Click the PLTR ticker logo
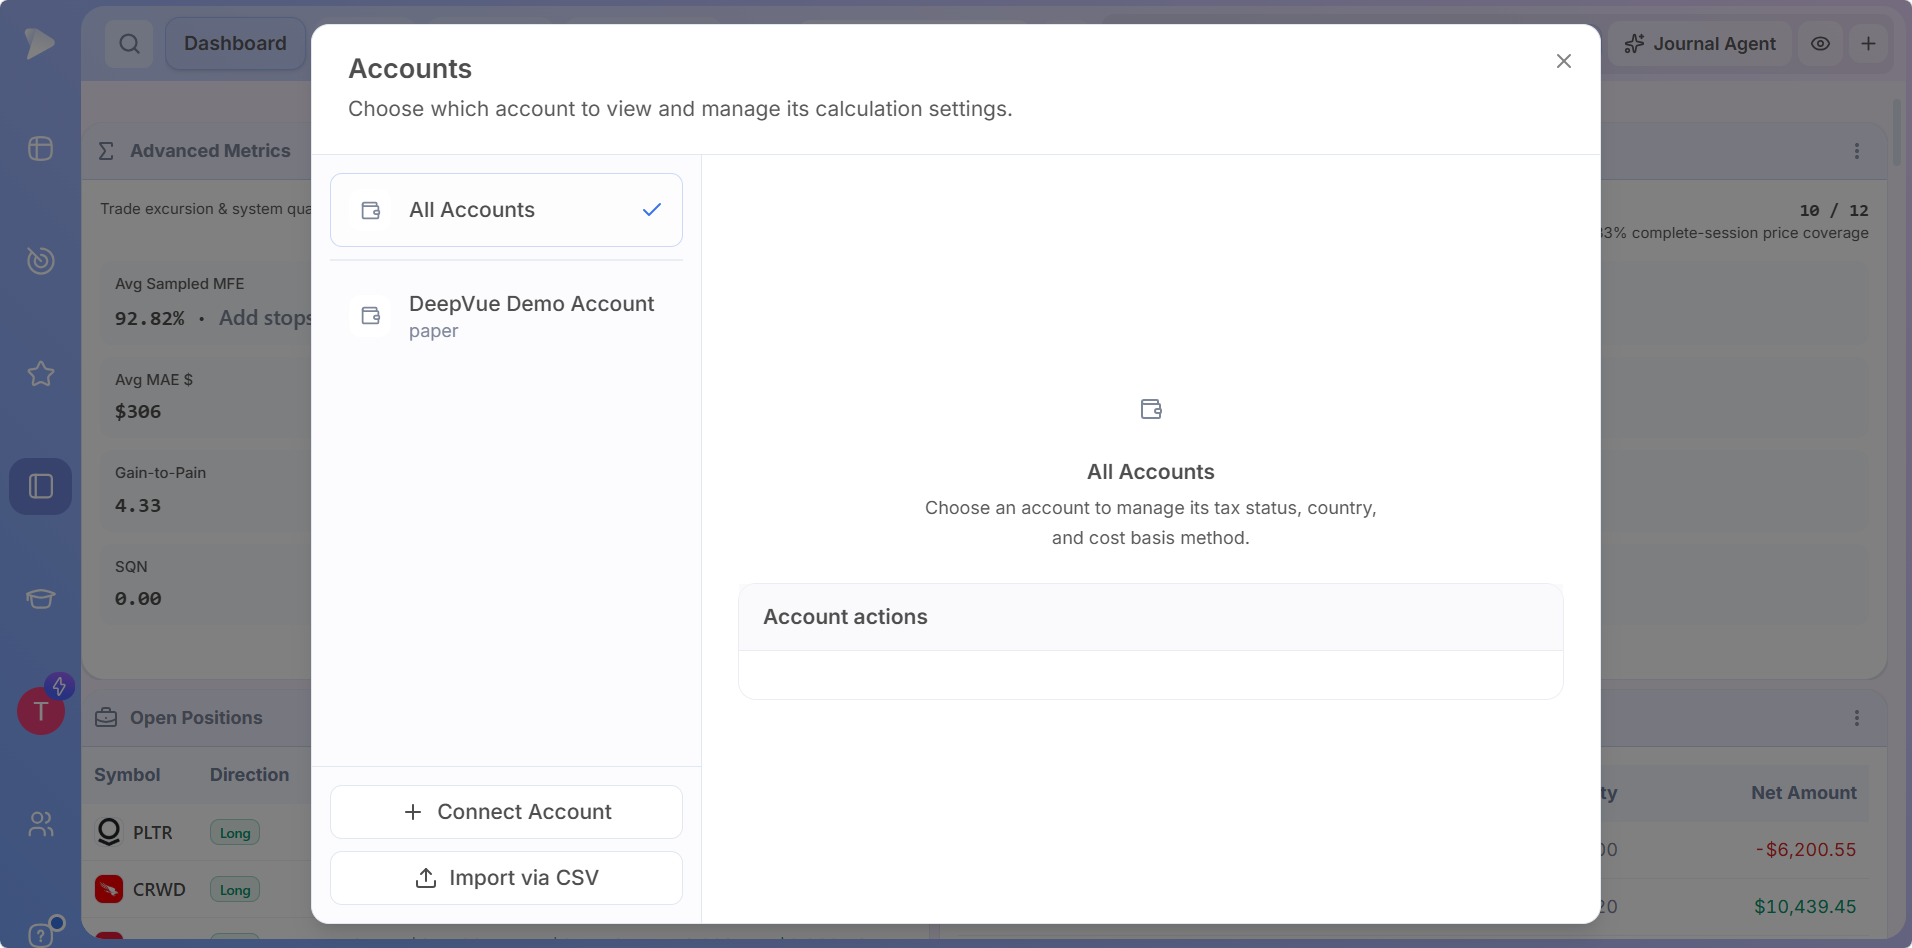Image resolution: width=1912 pixels, height=948 pixels. [x=109, y=832]
